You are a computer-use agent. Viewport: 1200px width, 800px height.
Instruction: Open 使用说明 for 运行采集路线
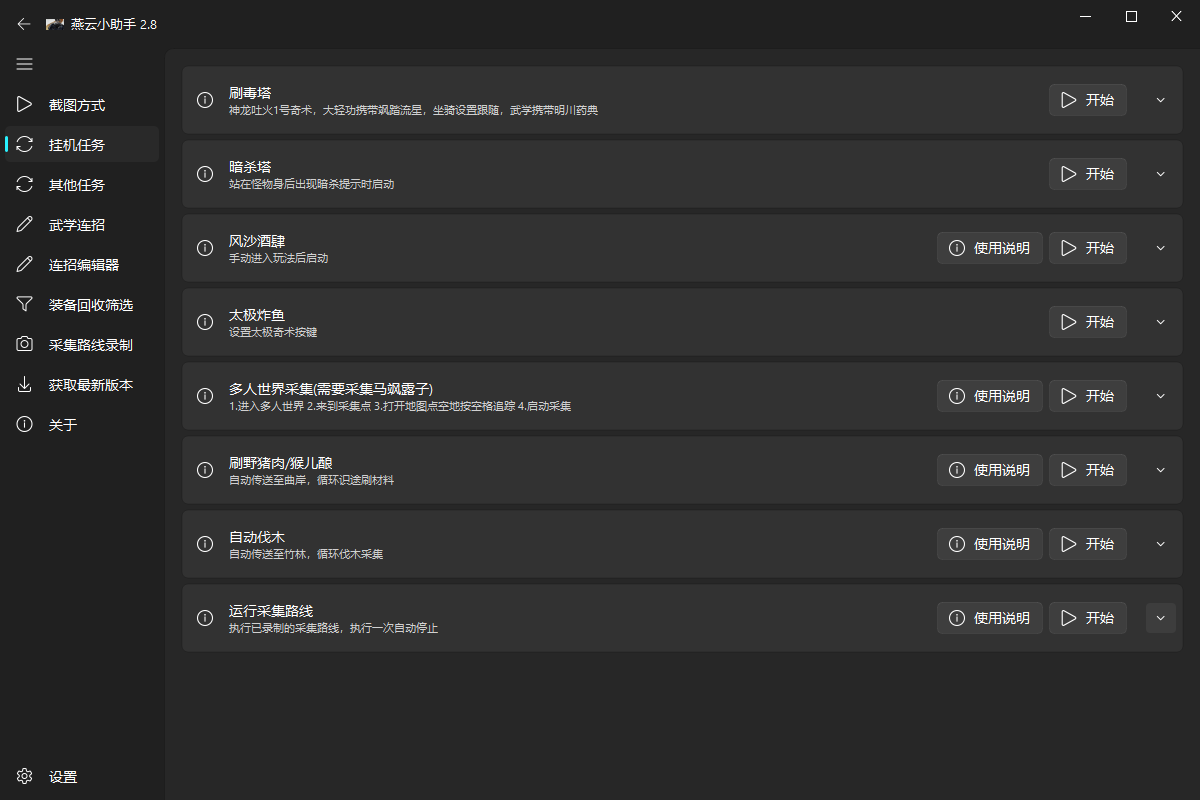tap(990, 618)
